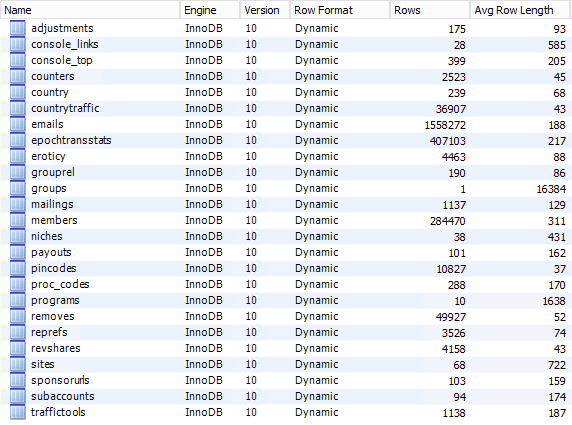Select the groups table name

pyautogui.click(x=49, y=188)
